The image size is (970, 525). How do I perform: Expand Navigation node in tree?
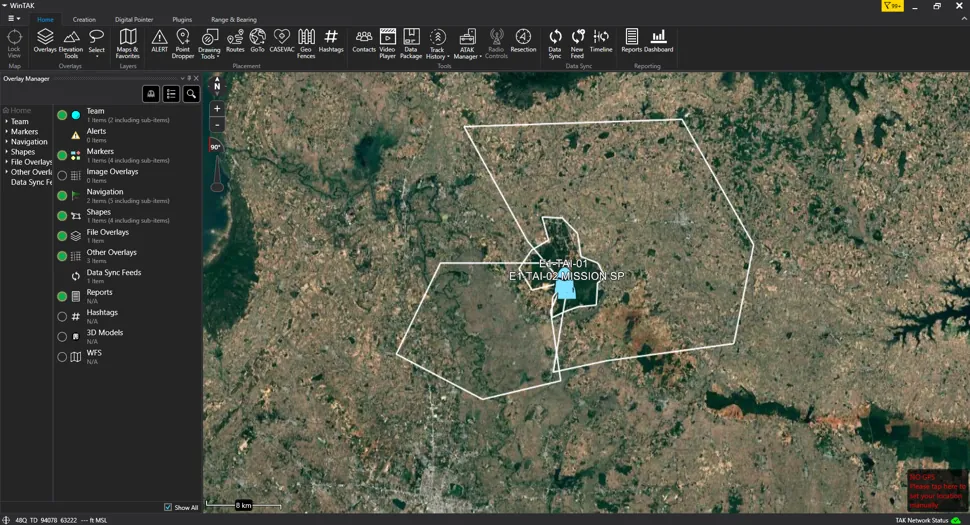coord(7,142)
